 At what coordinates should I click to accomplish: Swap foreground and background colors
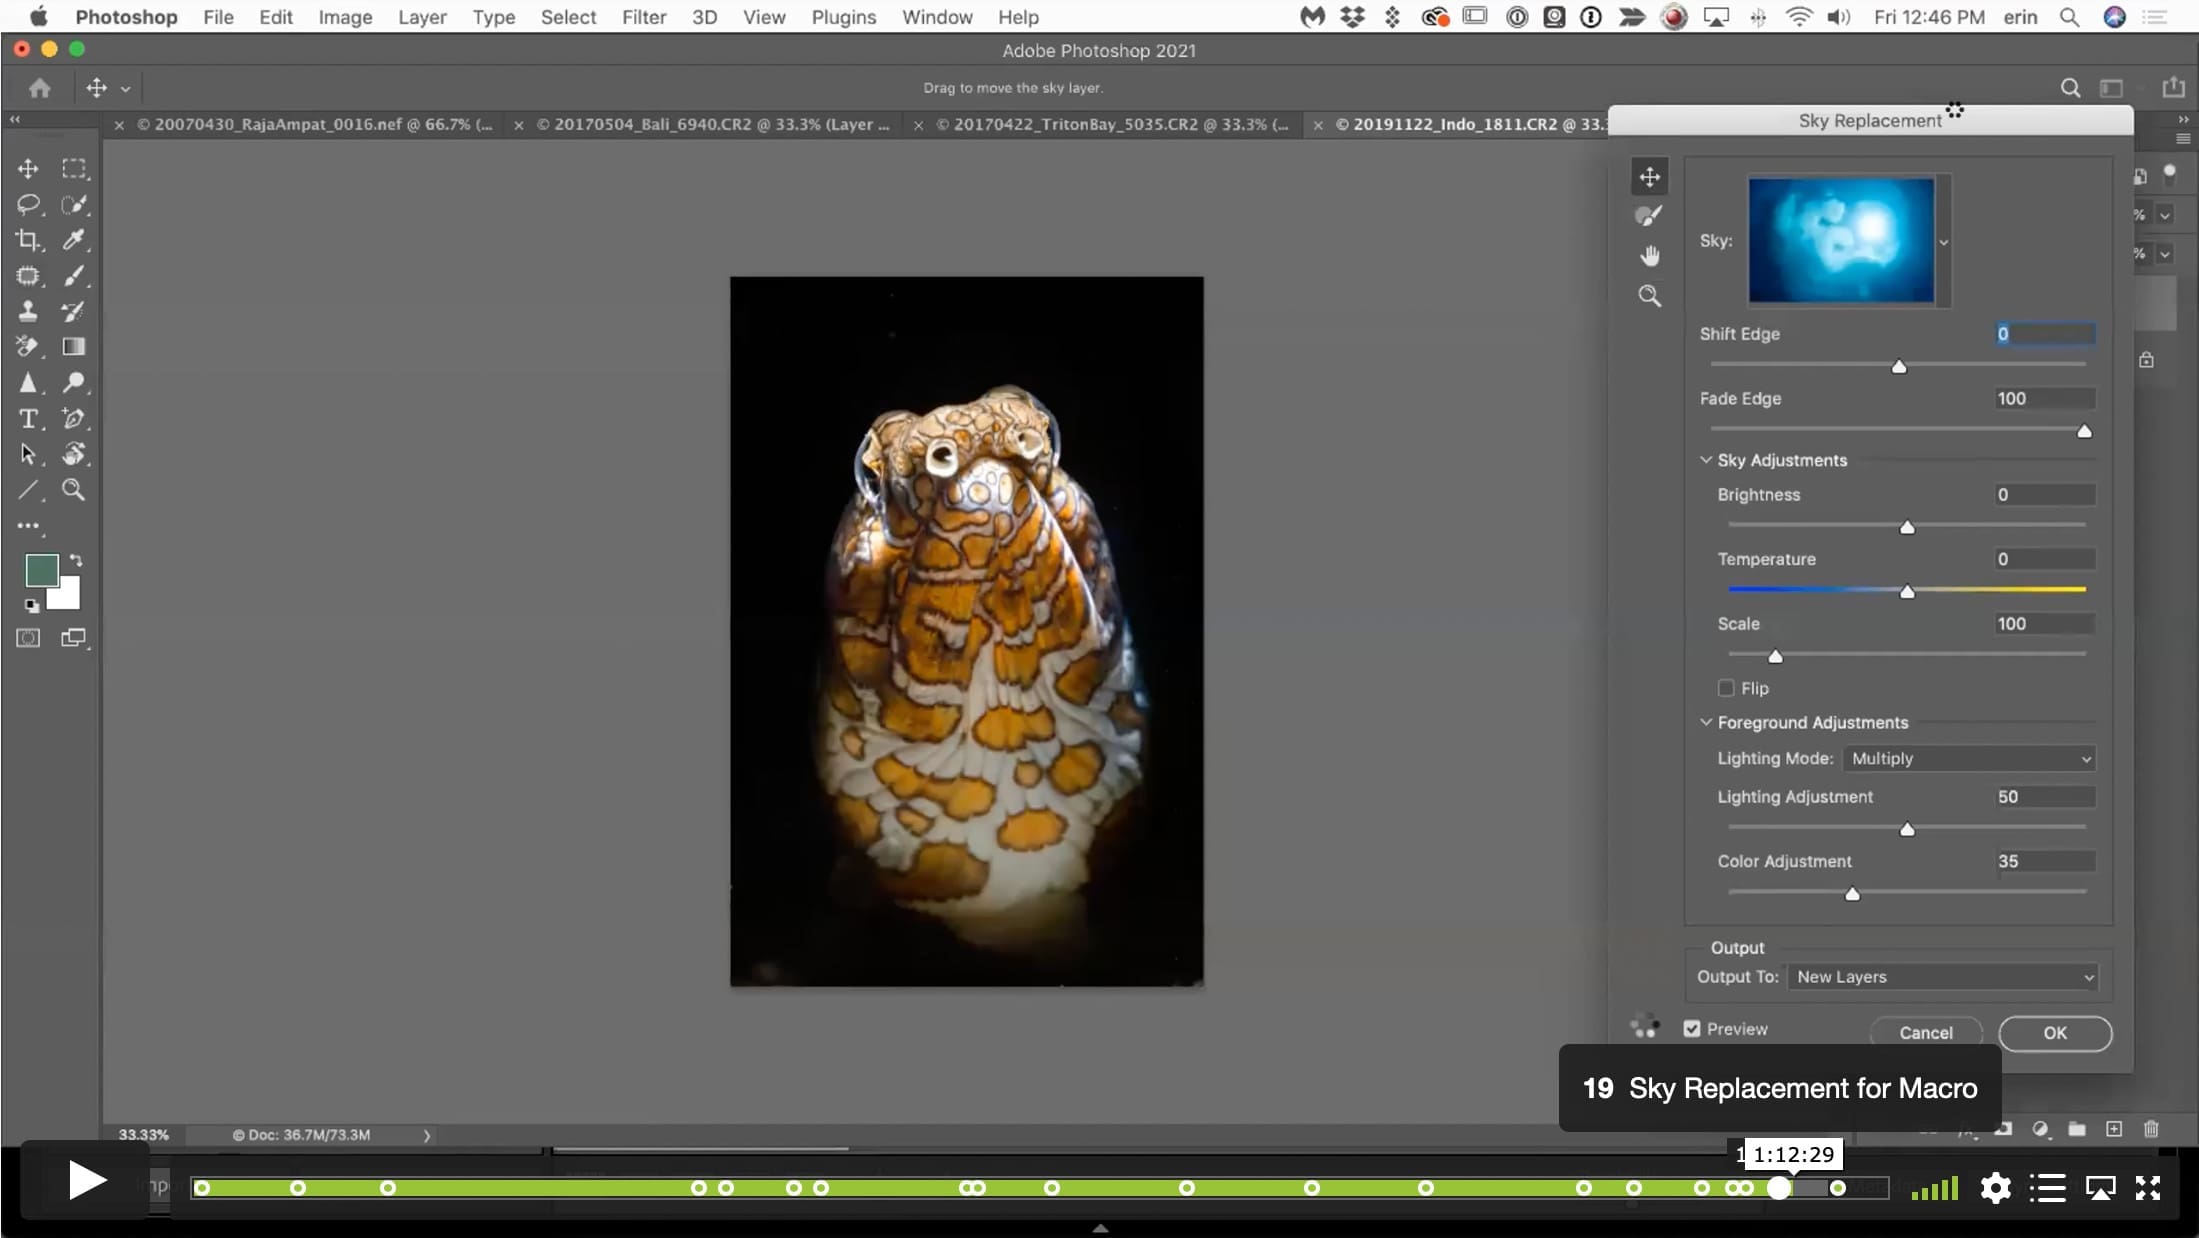coord(76,560)
